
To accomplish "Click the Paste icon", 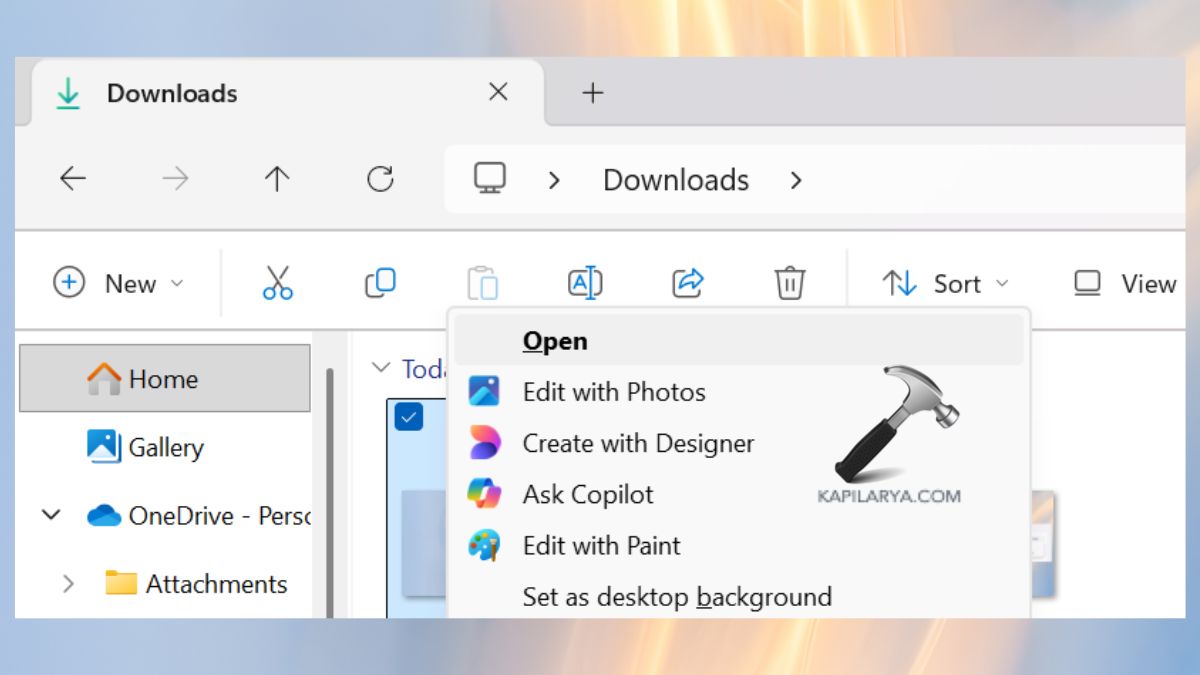I will tap(483, 283).
